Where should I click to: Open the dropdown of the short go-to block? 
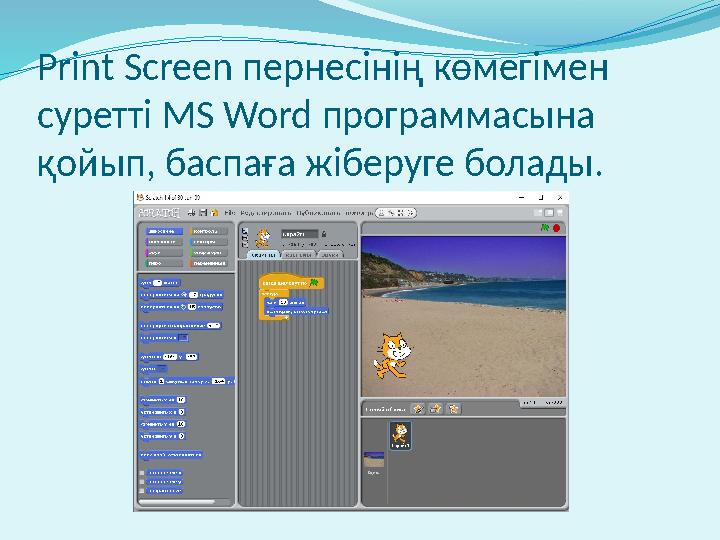click(161, 369)
